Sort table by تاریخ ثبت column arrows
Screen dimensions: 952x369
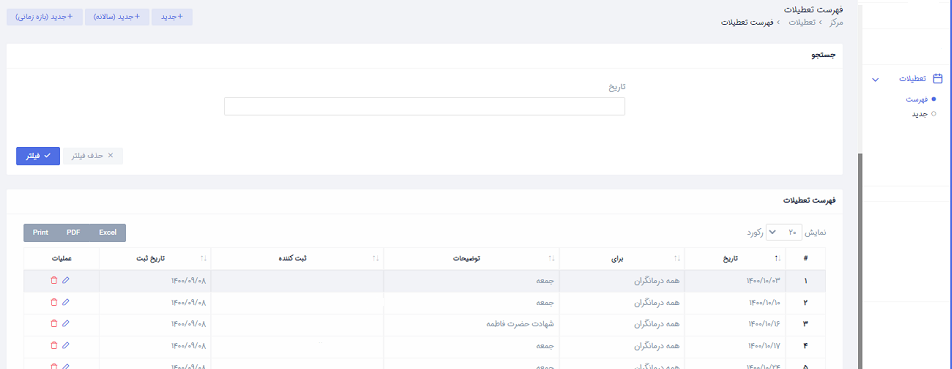tap(203, 259)
